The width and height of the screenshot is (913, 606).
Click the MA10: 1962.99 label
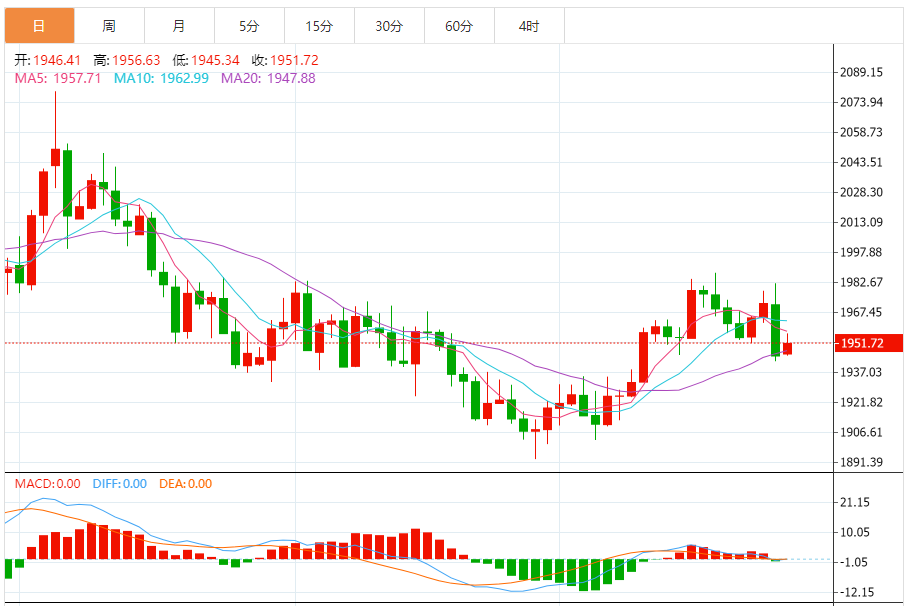pyautogui.click(x=161, y=78)
